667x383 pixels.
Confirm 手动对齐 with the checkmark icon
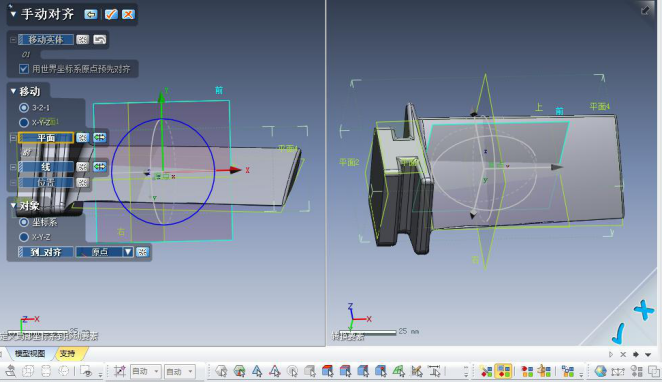point(111,14)
